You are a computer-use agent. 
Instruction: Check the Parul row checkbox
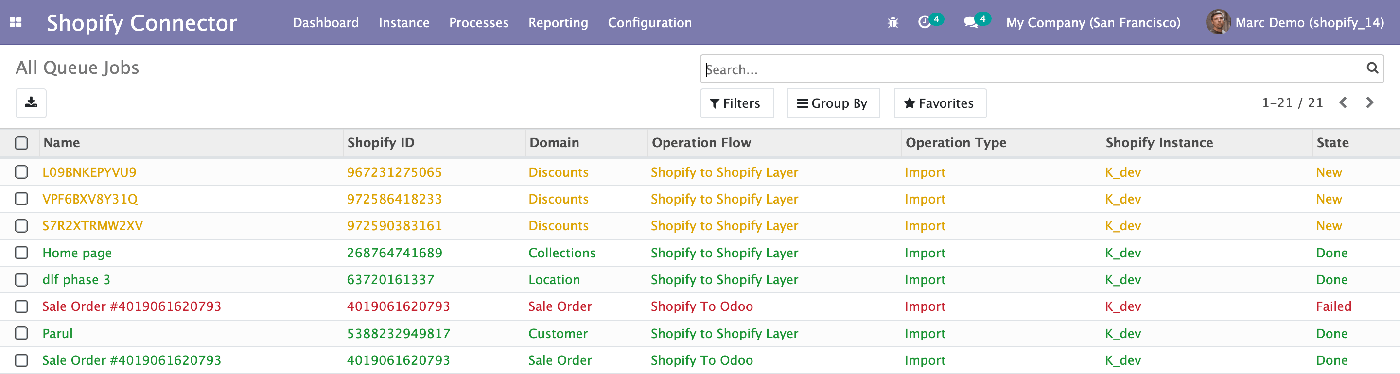click(21, 334)
